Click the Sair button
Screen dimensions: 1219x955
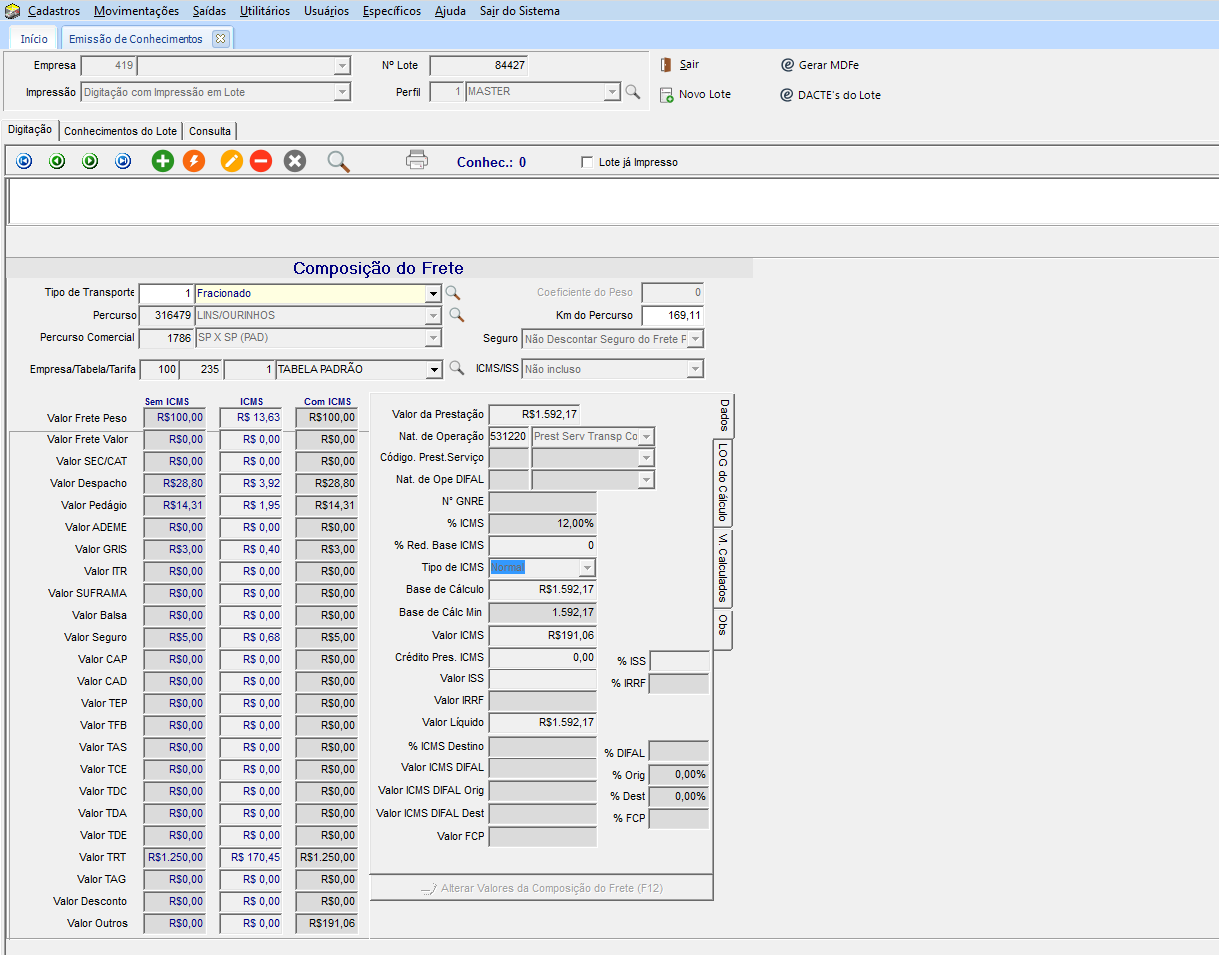680,65
